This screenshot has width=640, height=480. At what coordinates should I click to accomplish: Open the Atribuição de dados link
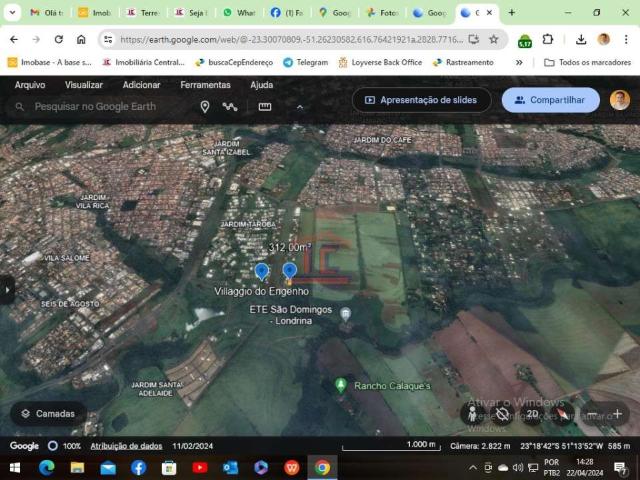tap(126, 446)
